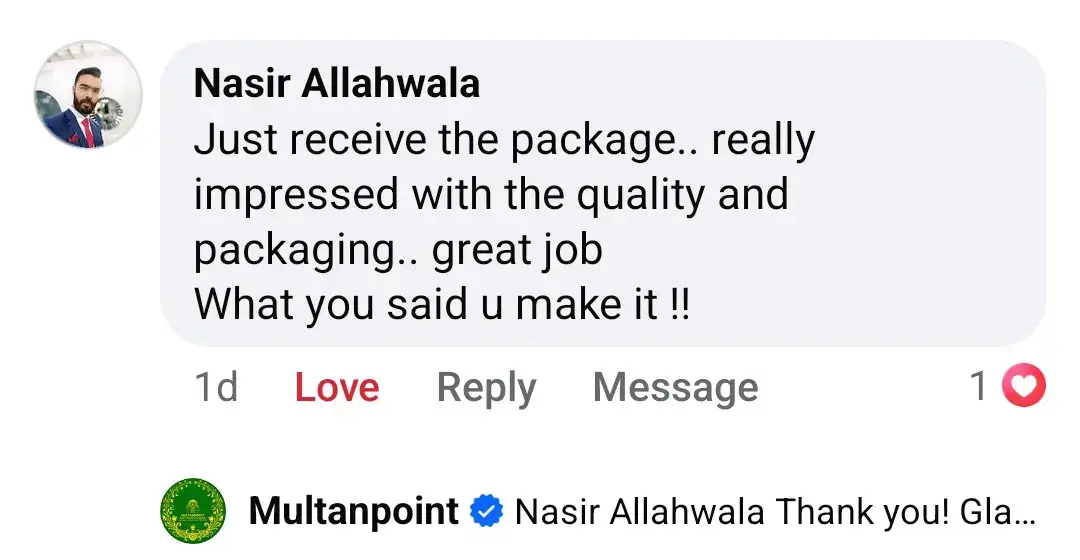1080x560 pixels.
Task: Reply to Nasir Allahwala's comment
Action: [486, 388]
